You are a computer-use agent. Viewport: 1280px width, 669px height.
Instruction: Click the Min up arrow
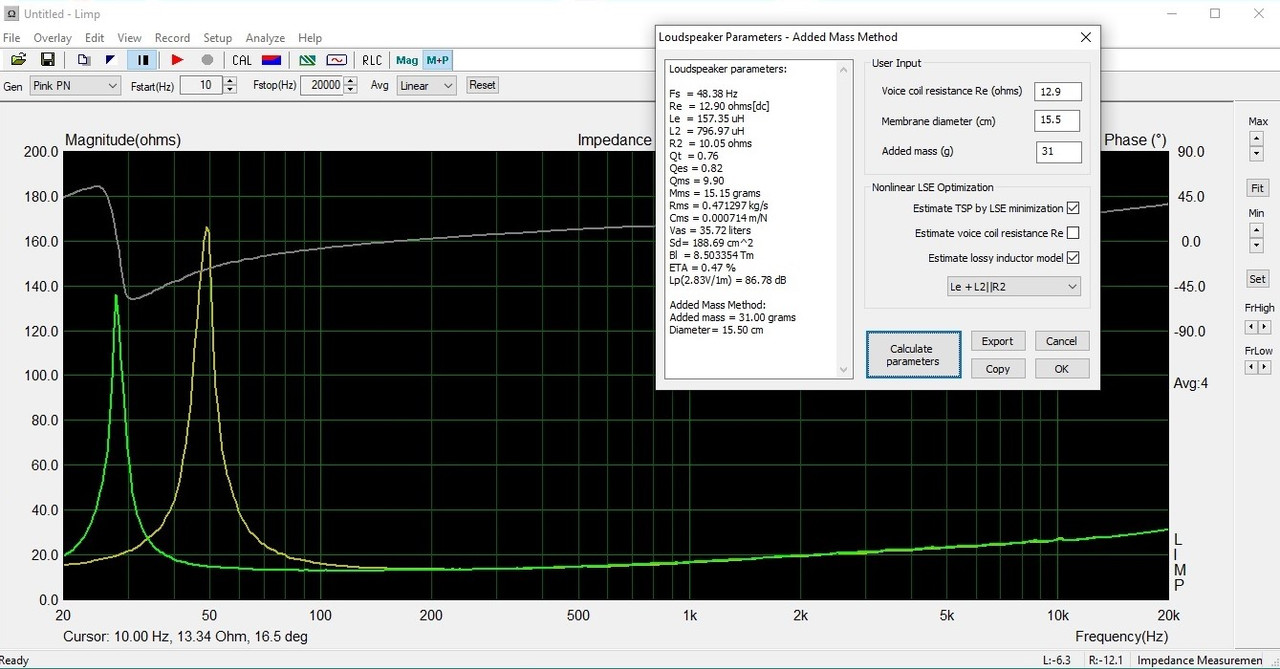[1257, 231]
